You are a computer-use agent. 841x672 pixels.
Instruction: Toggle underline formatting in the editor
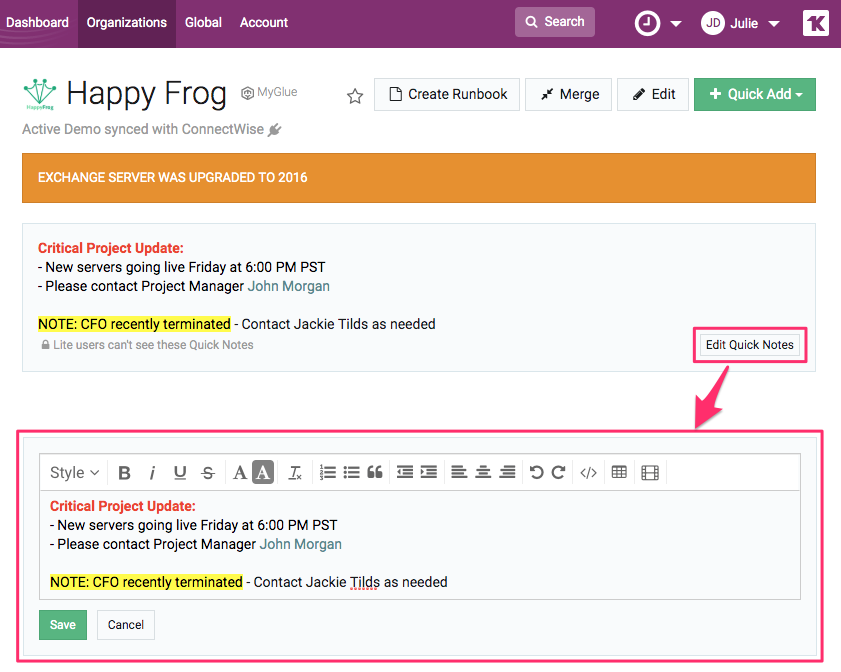tap(180, 473)
